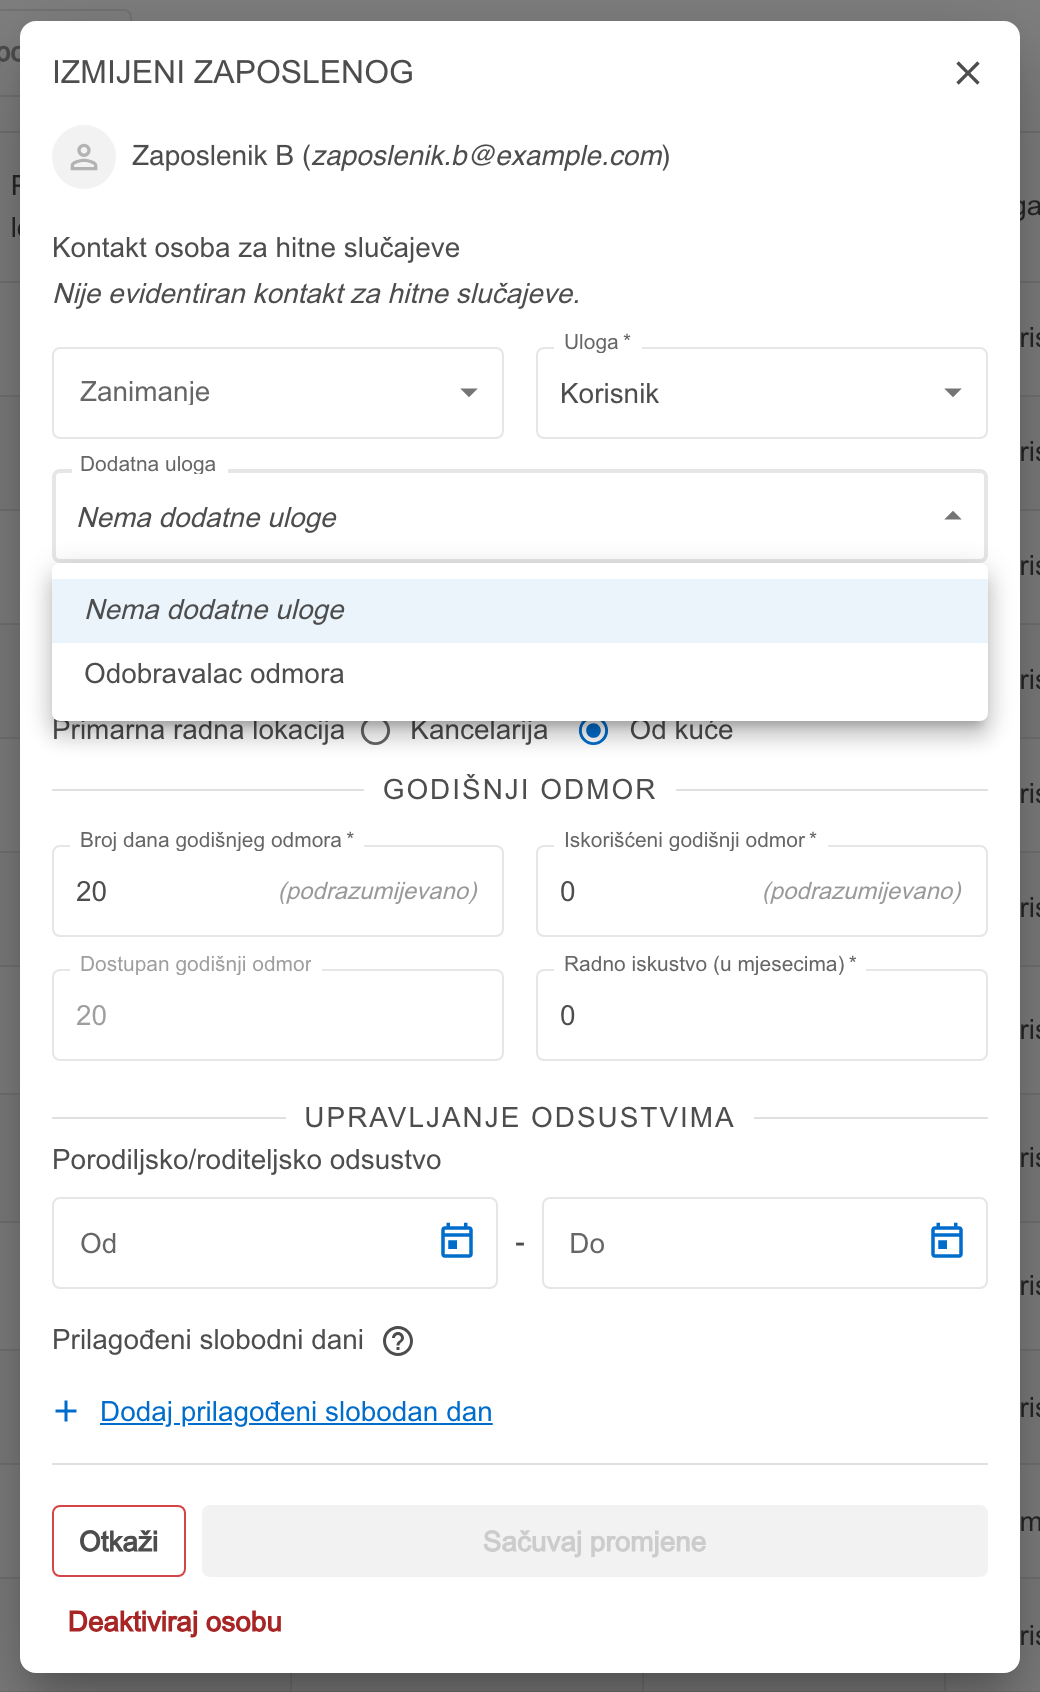This screenshot has width=1040, height=1692.
Task: Click the Radno iskustvo (u mjesecima) field
Action: (762, 1015)
